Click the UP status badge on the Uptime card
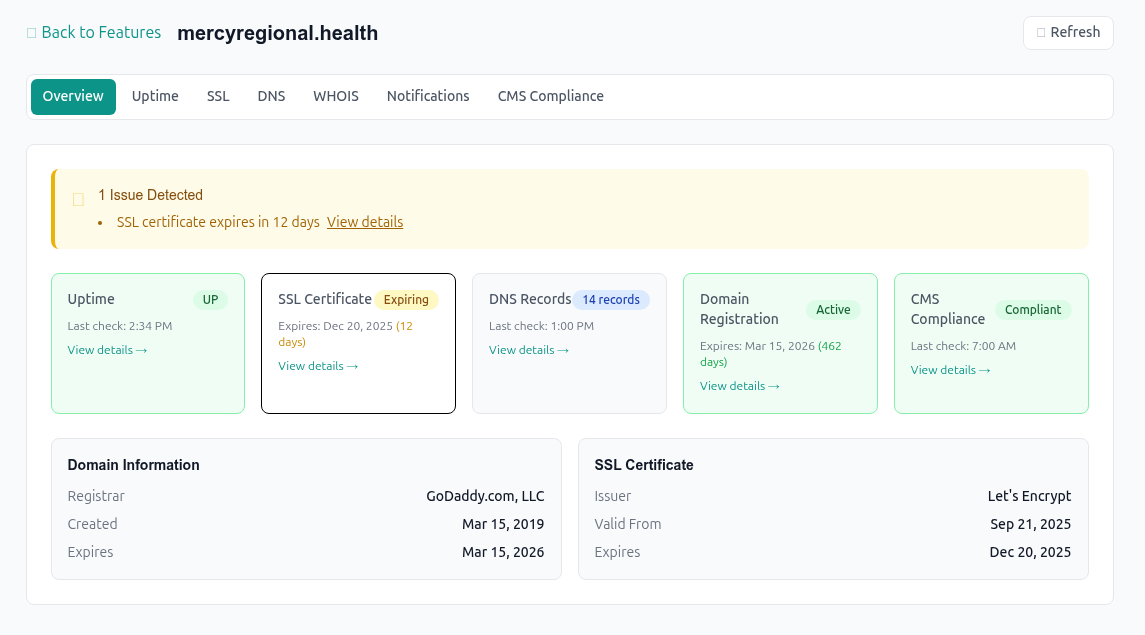 pyautogui.click(x=210, y=299)
